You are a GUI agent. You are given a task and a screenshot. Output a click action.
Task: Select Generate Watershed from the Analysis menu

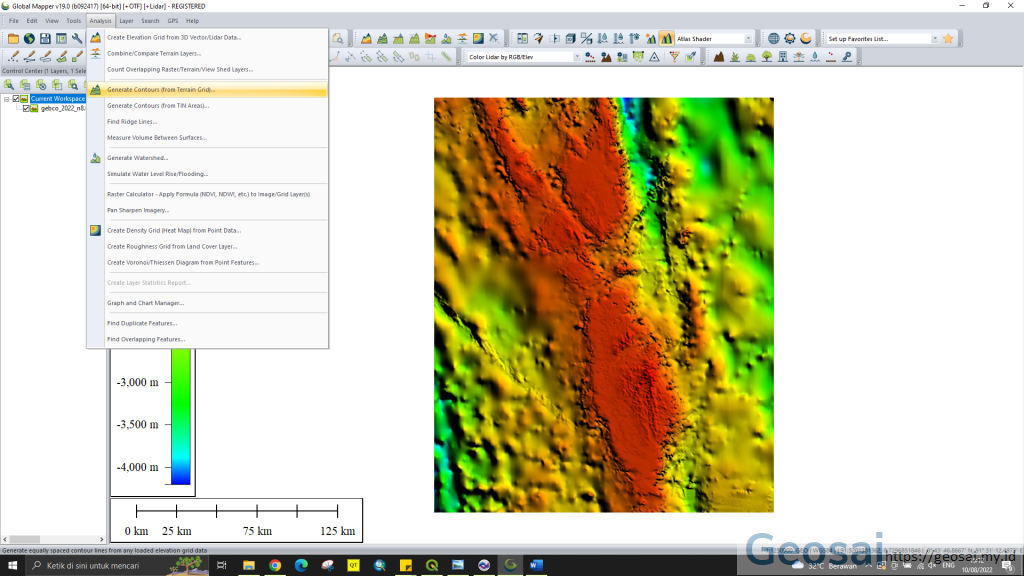coord(137,157)
